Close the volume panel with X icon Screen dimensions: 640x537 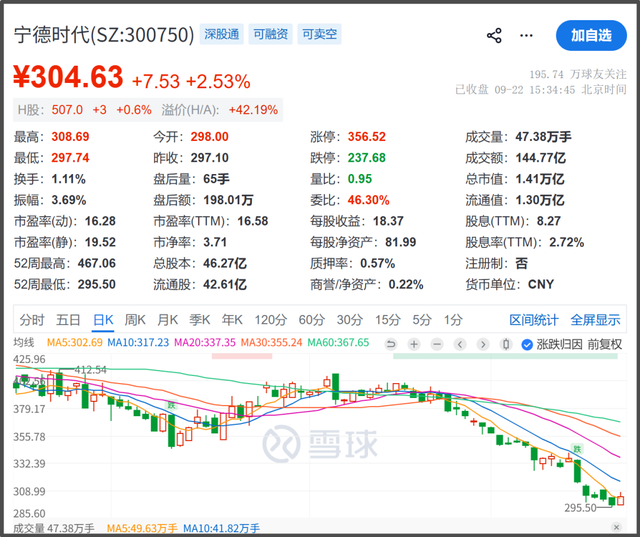coord(617,527)
